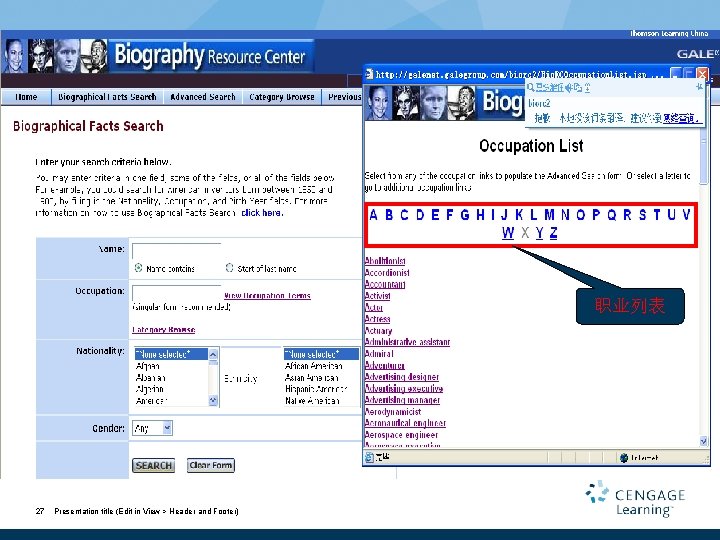Jump to letter D in the Occupation List
The image size is (720, 540).
pyautogui.click(x=420, y=214)
